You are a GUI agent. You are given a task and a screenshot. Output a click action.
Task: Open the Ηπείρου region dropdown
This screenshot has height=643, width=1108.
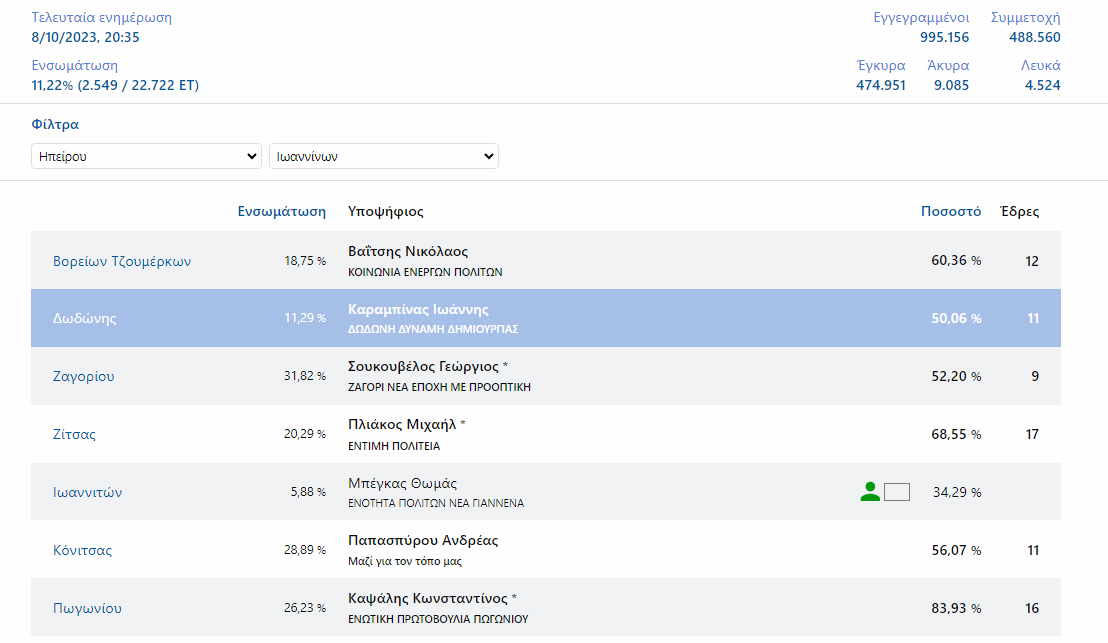tap(146, 156)
